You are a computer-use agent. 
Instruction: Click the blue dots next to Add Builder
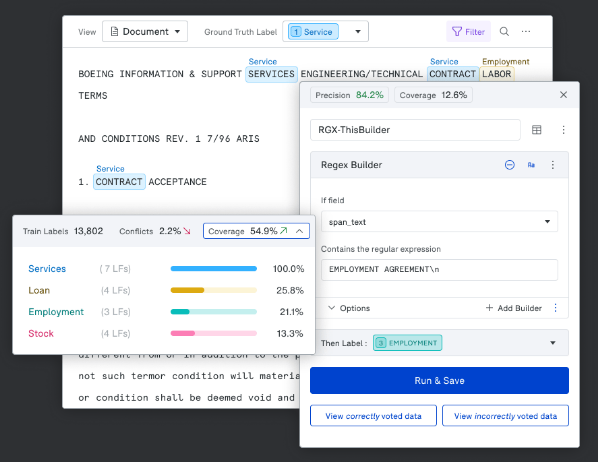point(555,308)
